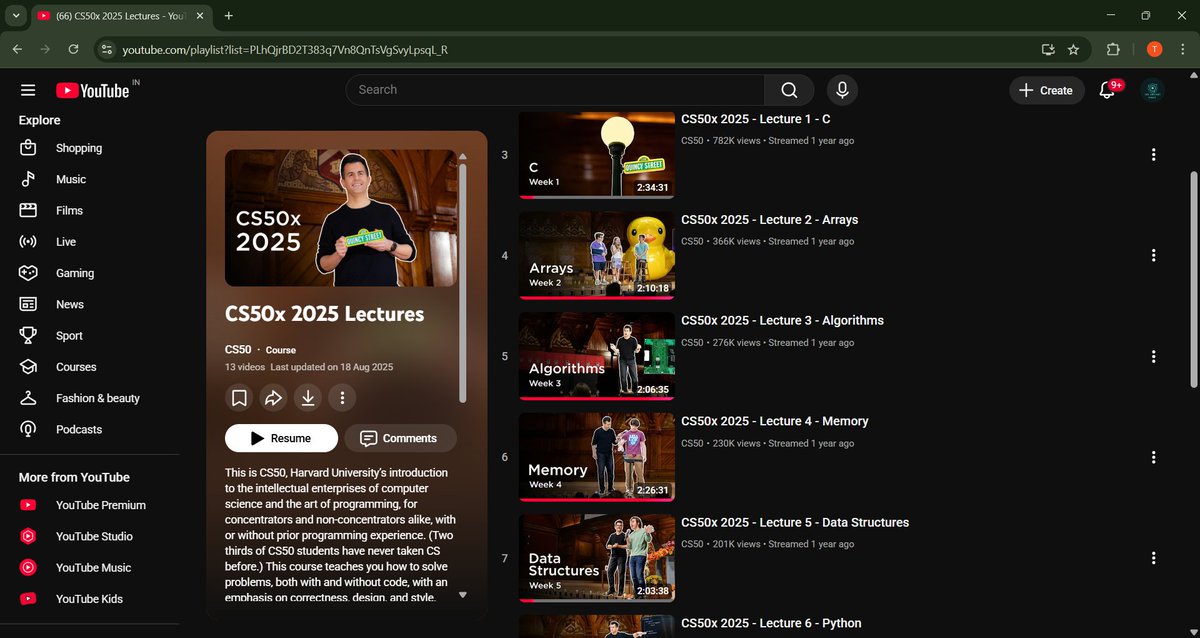This screenshot has width=1200, height=638.
Task: Open video title Lecture 1 - C
Action: (755, 119)
